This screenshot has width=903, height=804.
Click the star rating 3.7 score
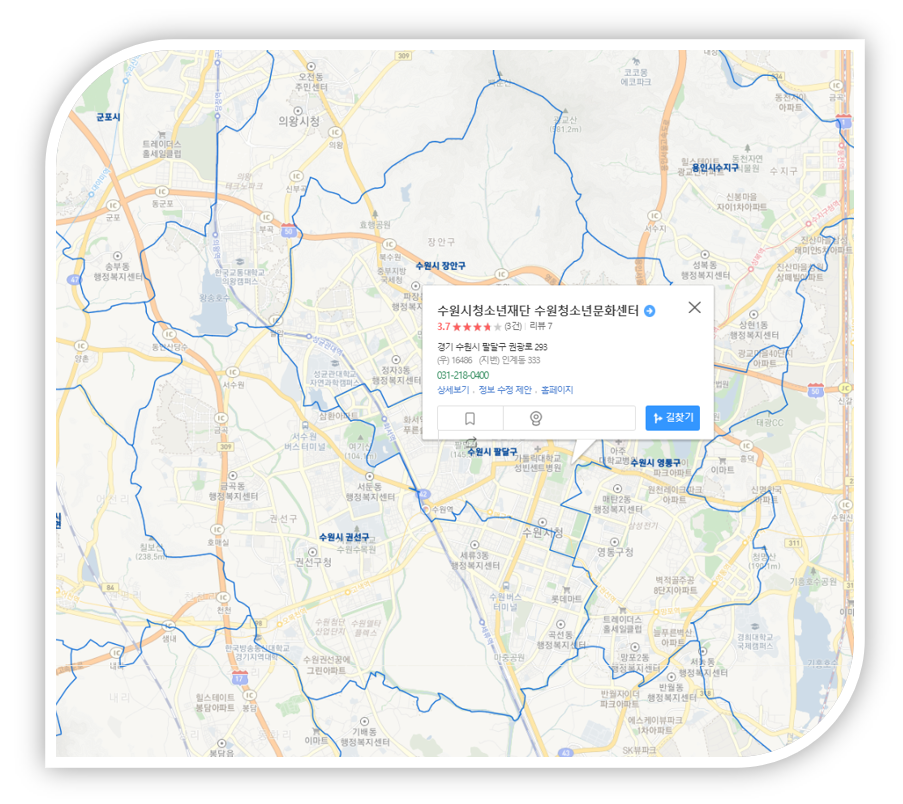click(443, 327)
